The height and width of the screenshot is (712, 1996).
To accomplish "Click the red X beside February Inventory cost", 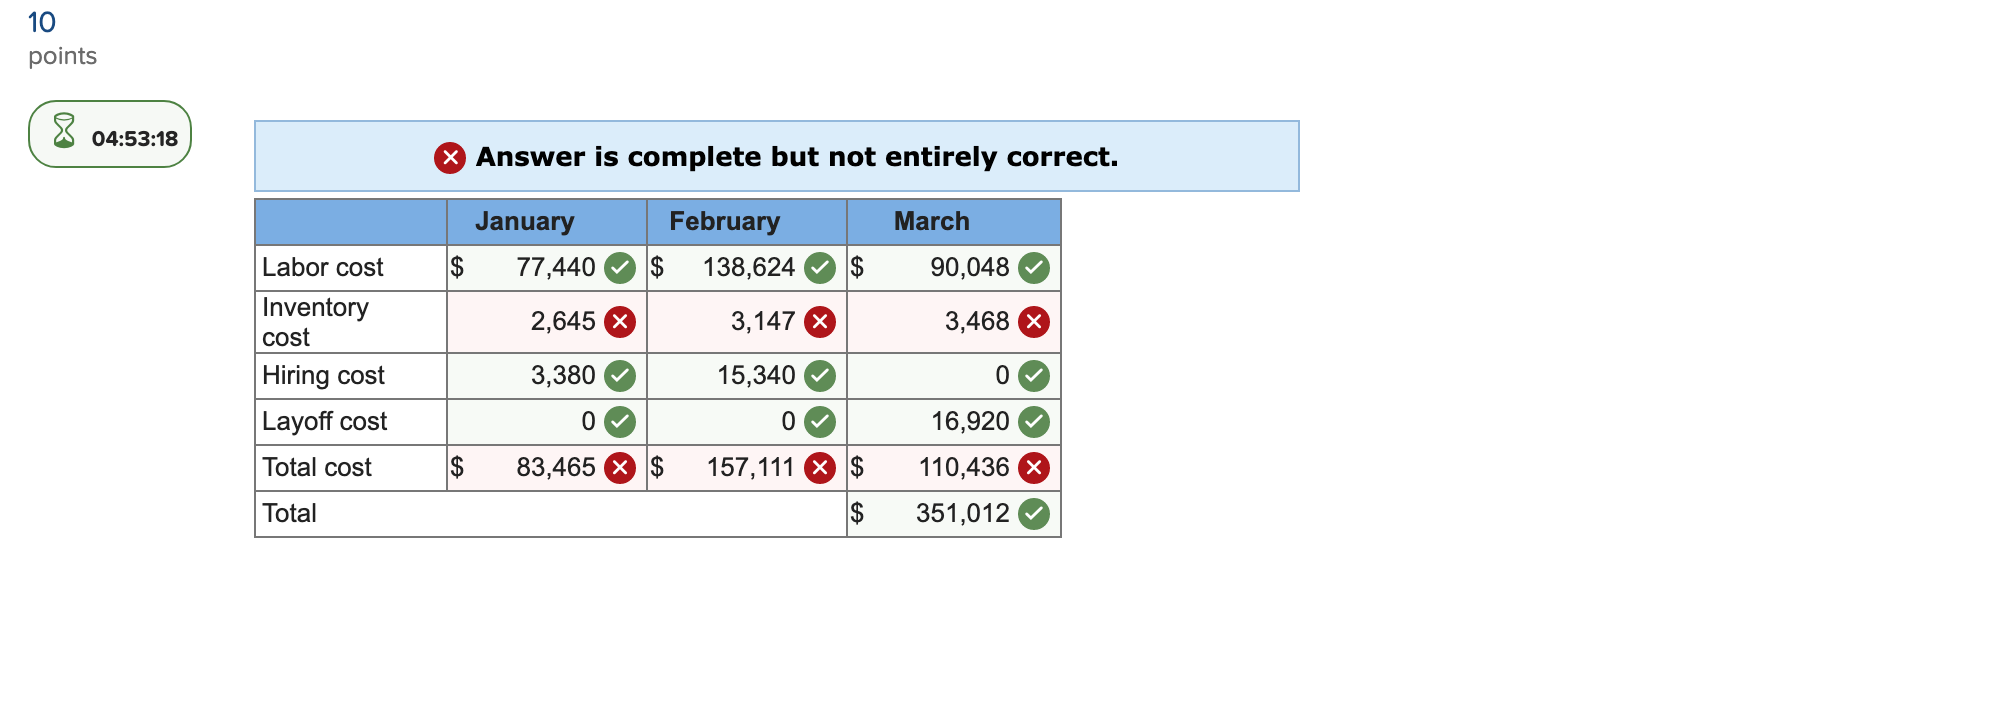I will [x=820, y=321].
